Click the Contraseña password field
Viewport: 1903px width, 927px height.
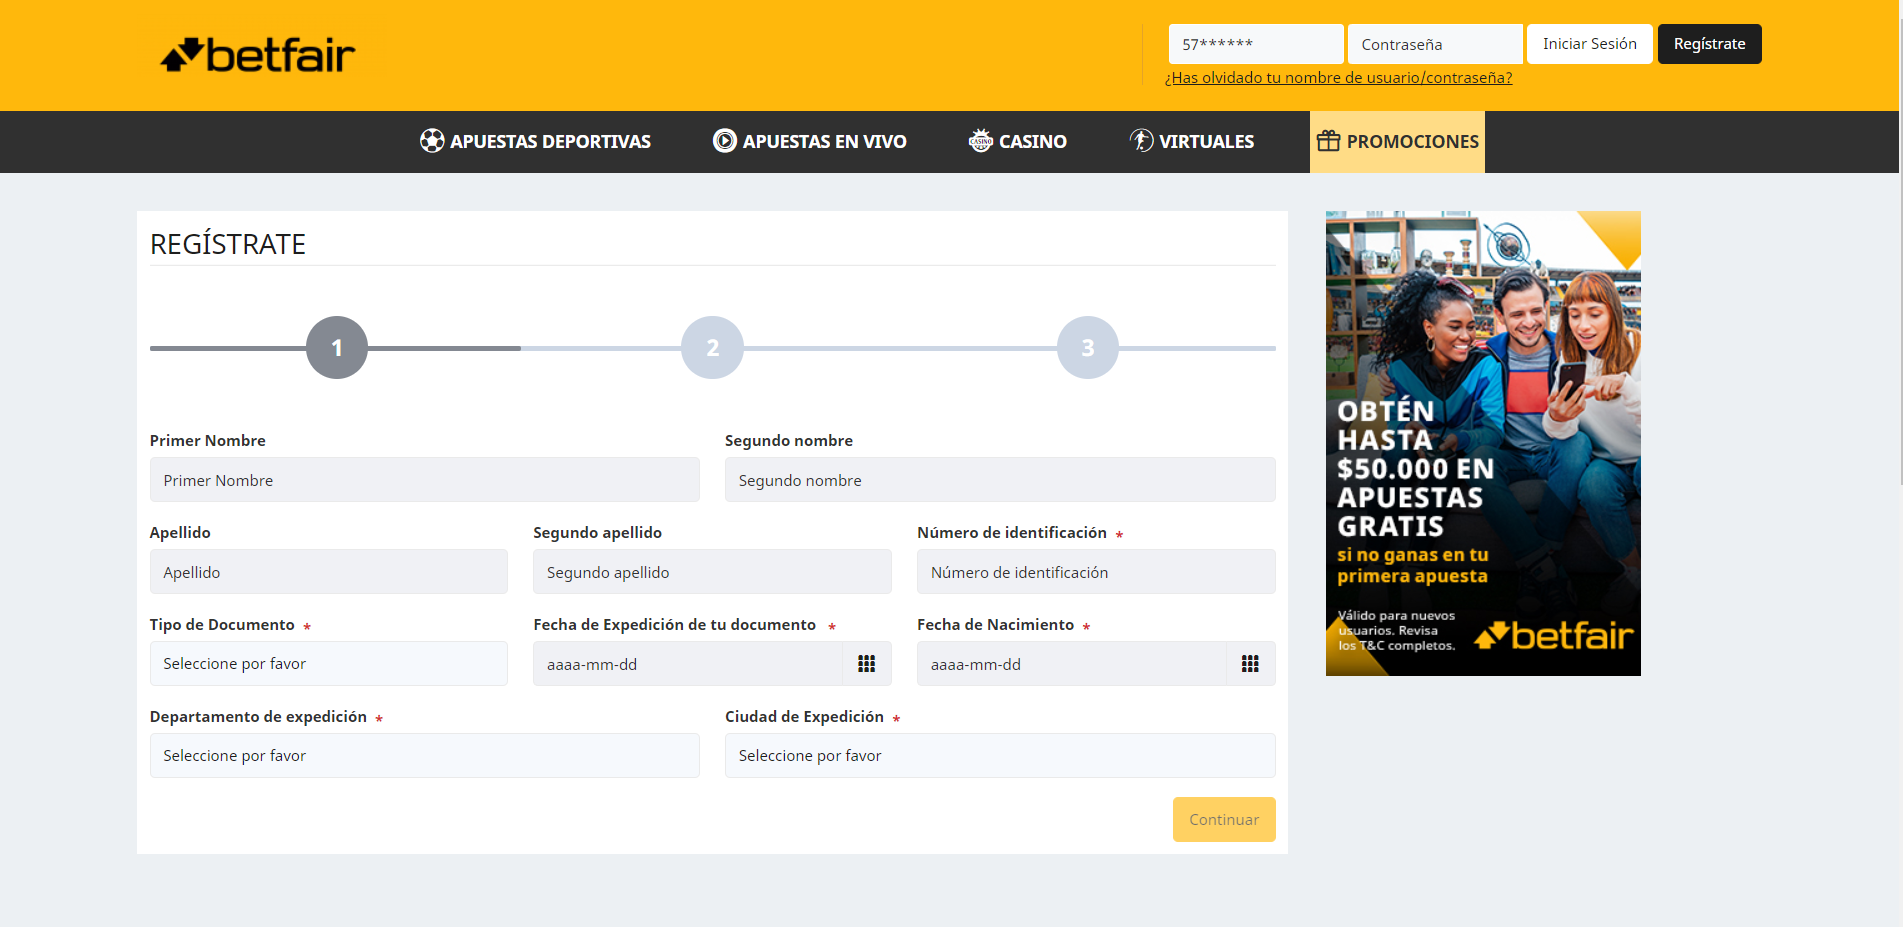[1435, 44]
